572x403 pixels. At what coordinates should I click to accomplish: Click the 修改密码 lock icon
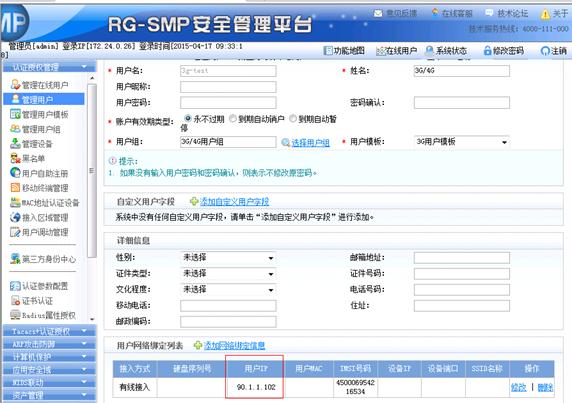(x=487, y=51)
